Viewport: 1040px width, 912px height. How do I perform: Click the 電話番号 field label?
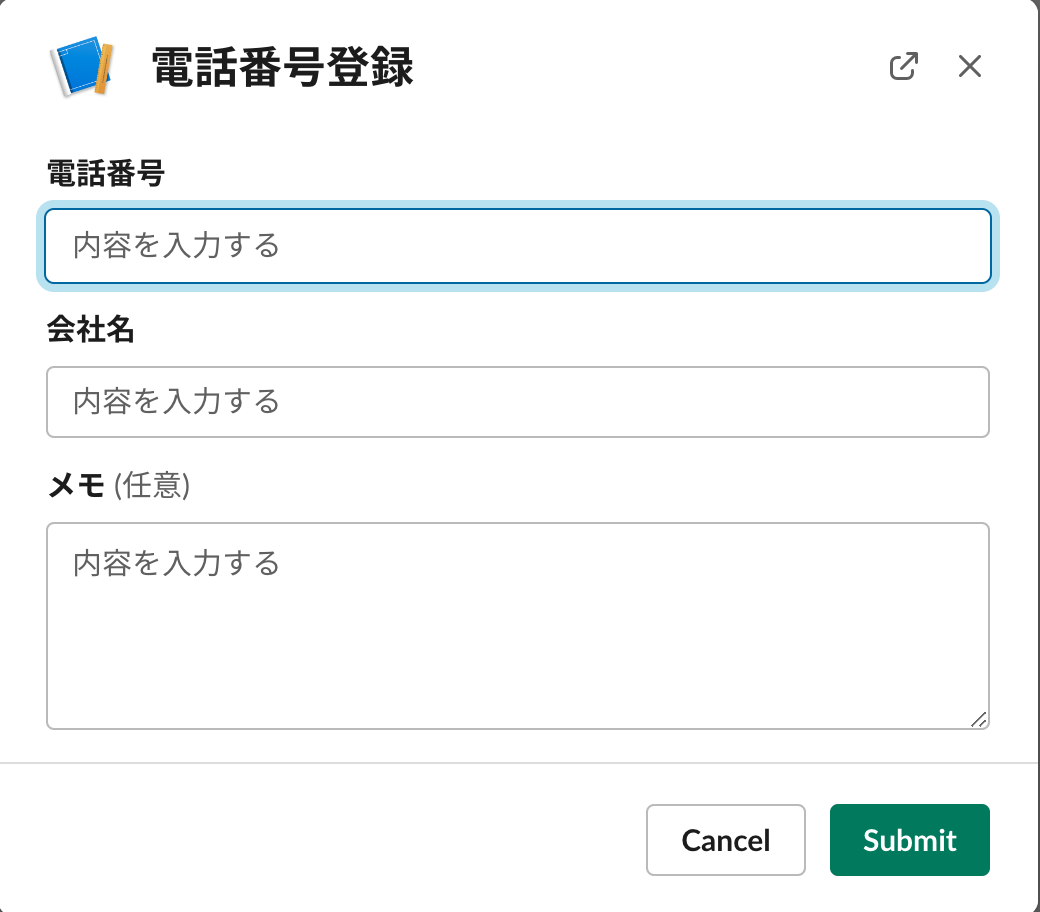tap(105, 174)
